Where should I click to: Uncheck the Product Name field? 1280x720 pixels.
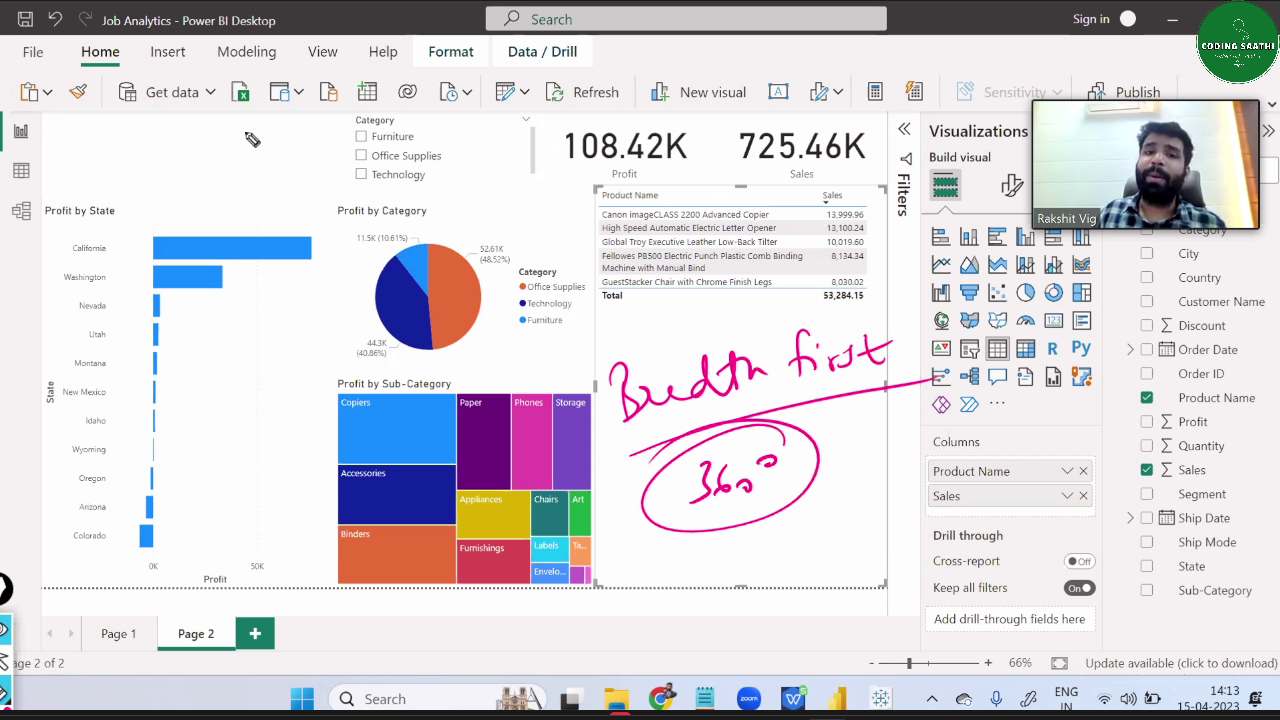coord(1146,397)
